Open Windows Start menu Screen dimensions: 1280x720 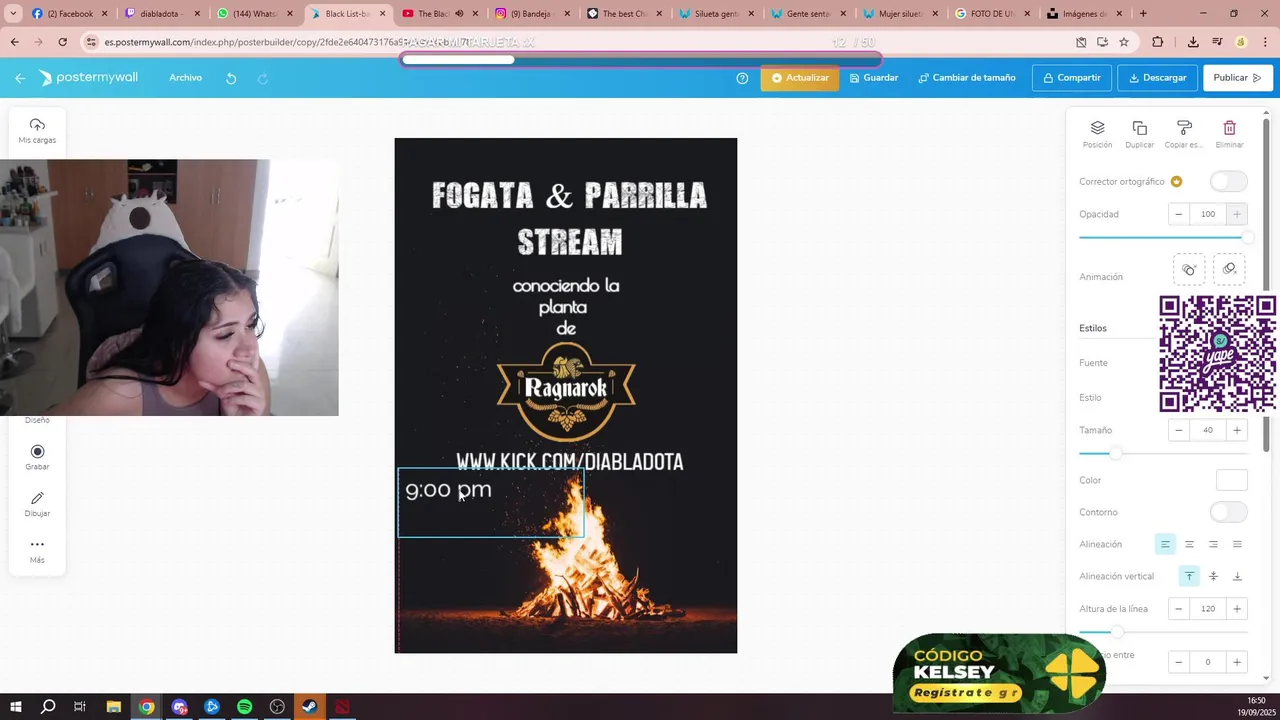point(16,707)
